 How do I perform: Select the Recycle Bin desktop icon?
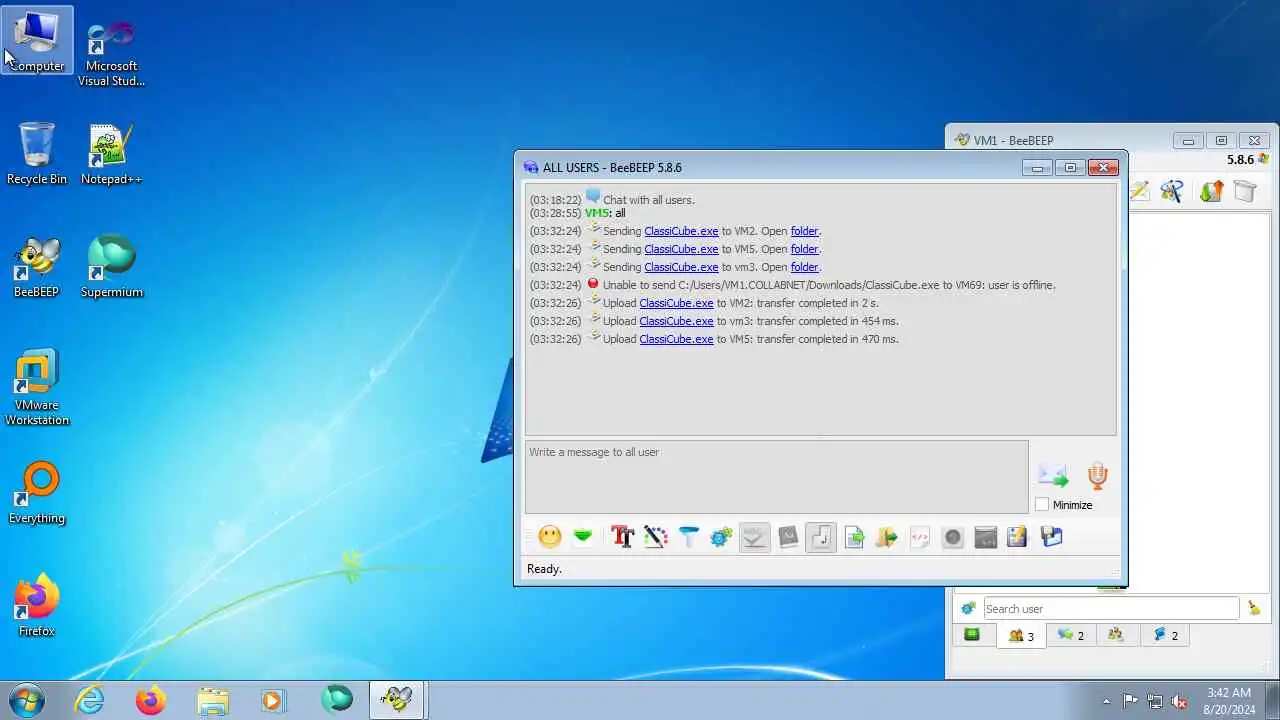37,155
